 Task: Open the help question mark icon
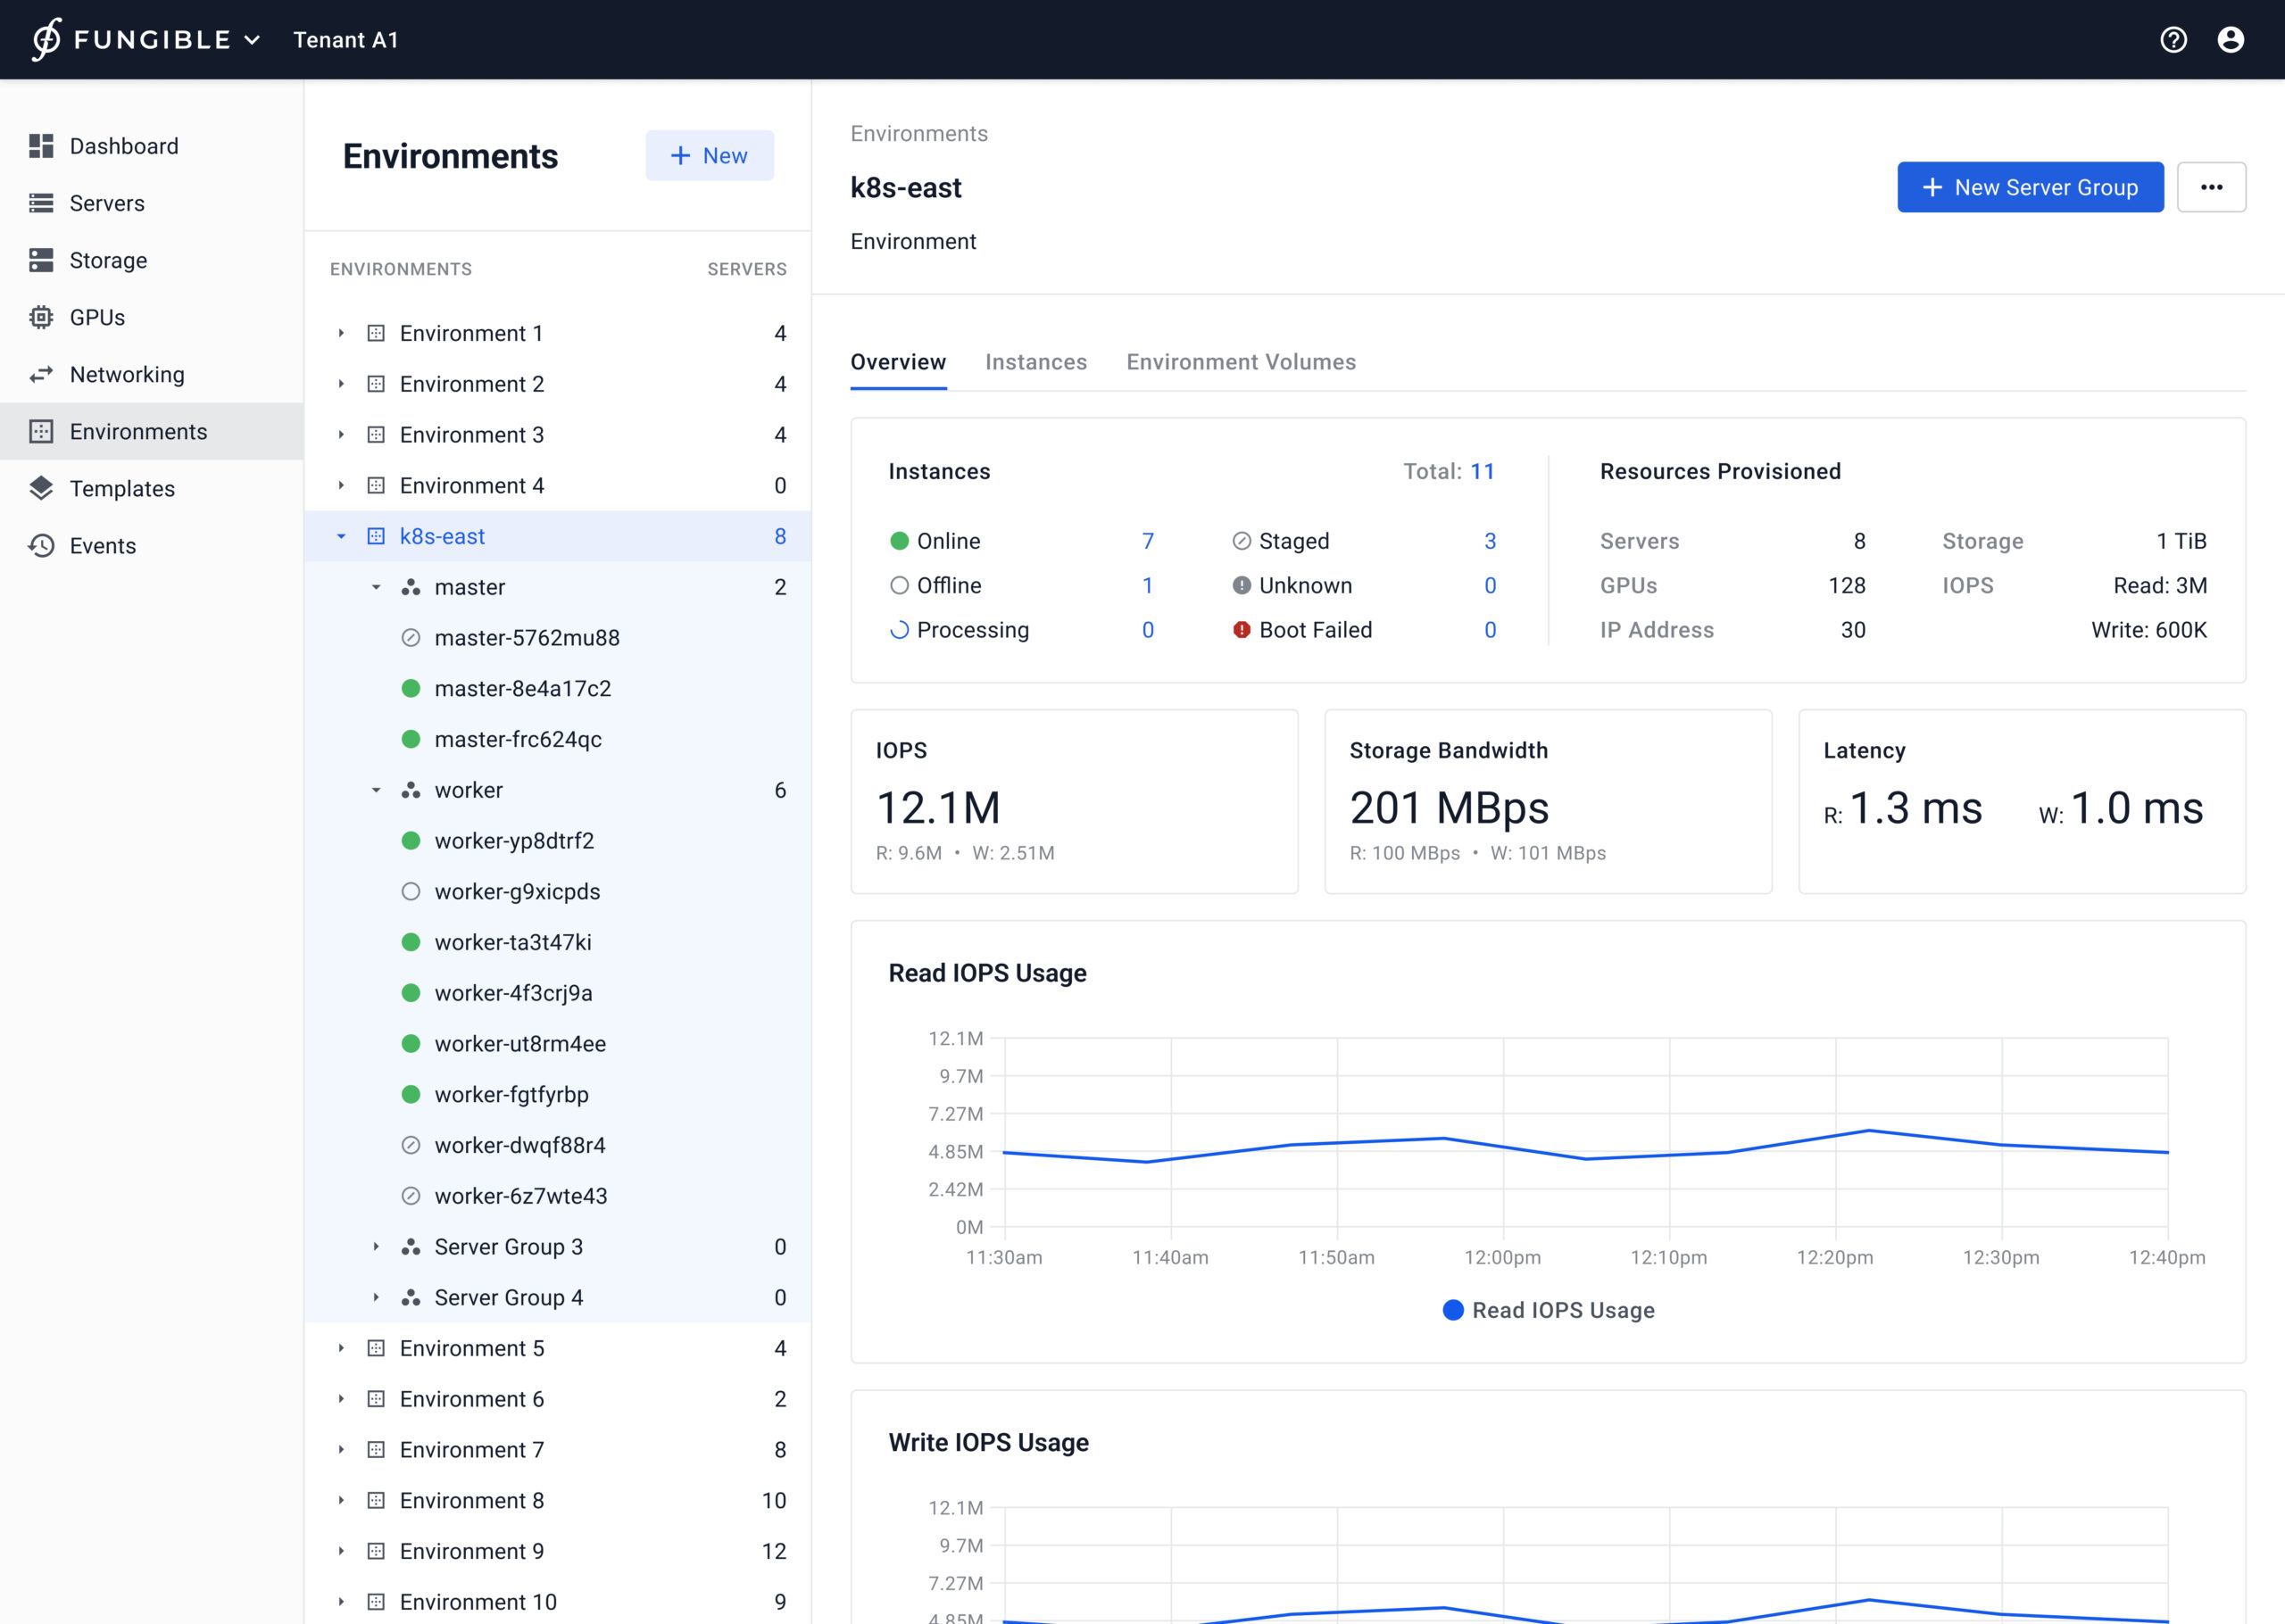tap(2173, 40)
